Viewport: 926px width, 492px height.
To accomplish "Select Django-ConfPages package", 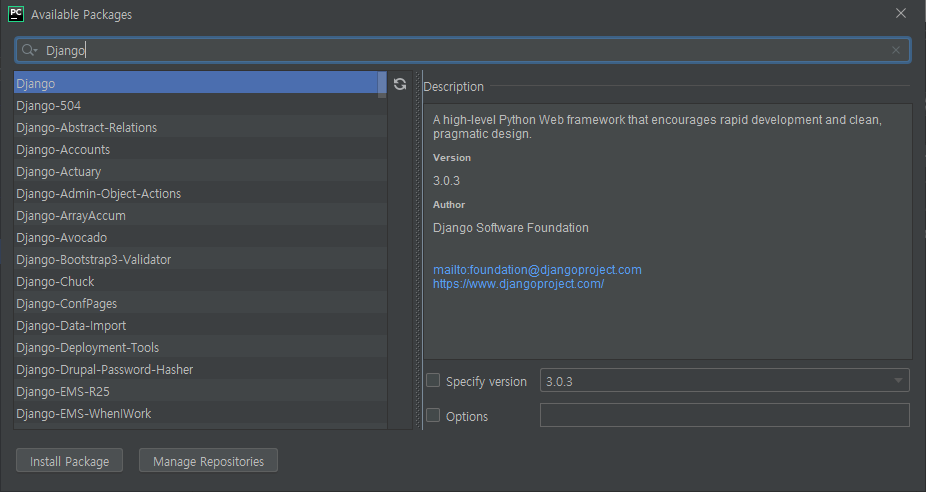I will [x=200, y=304].
